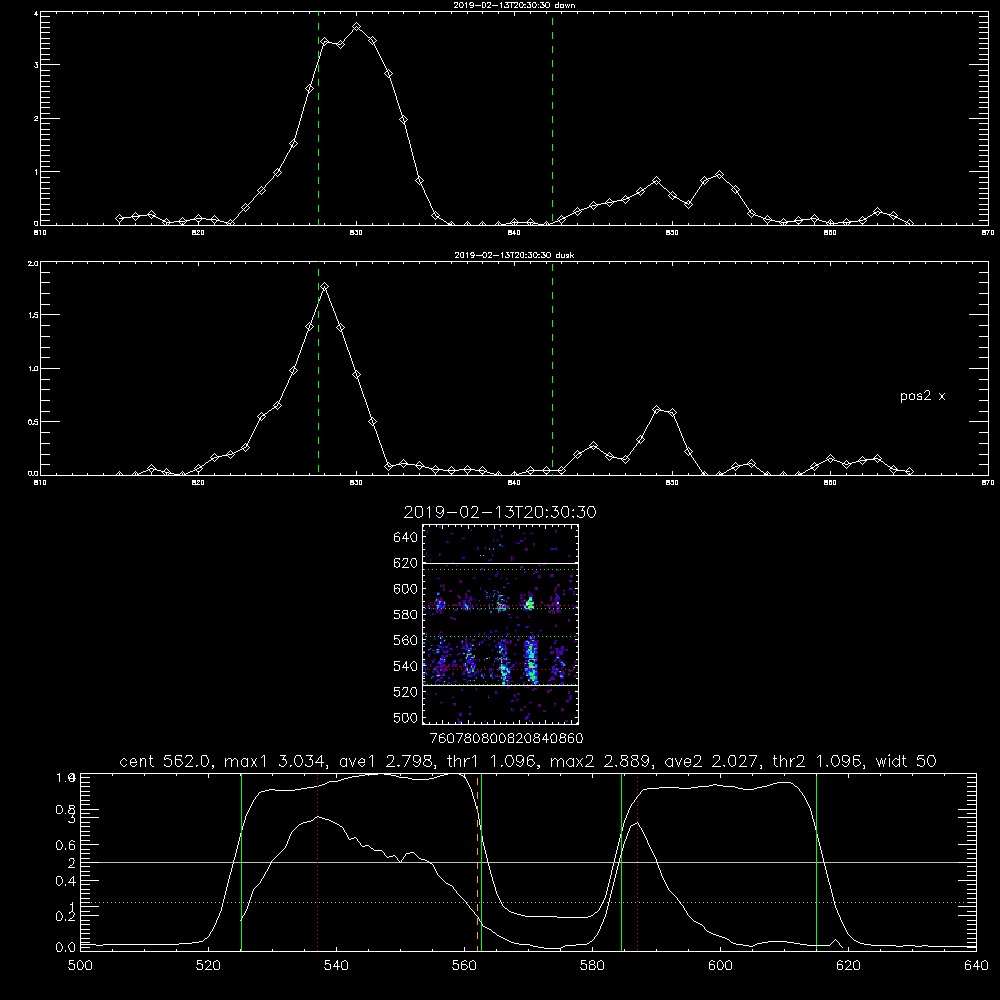
Task: Click 'widt 50' in the statistics line
Action: coord(906,761)
